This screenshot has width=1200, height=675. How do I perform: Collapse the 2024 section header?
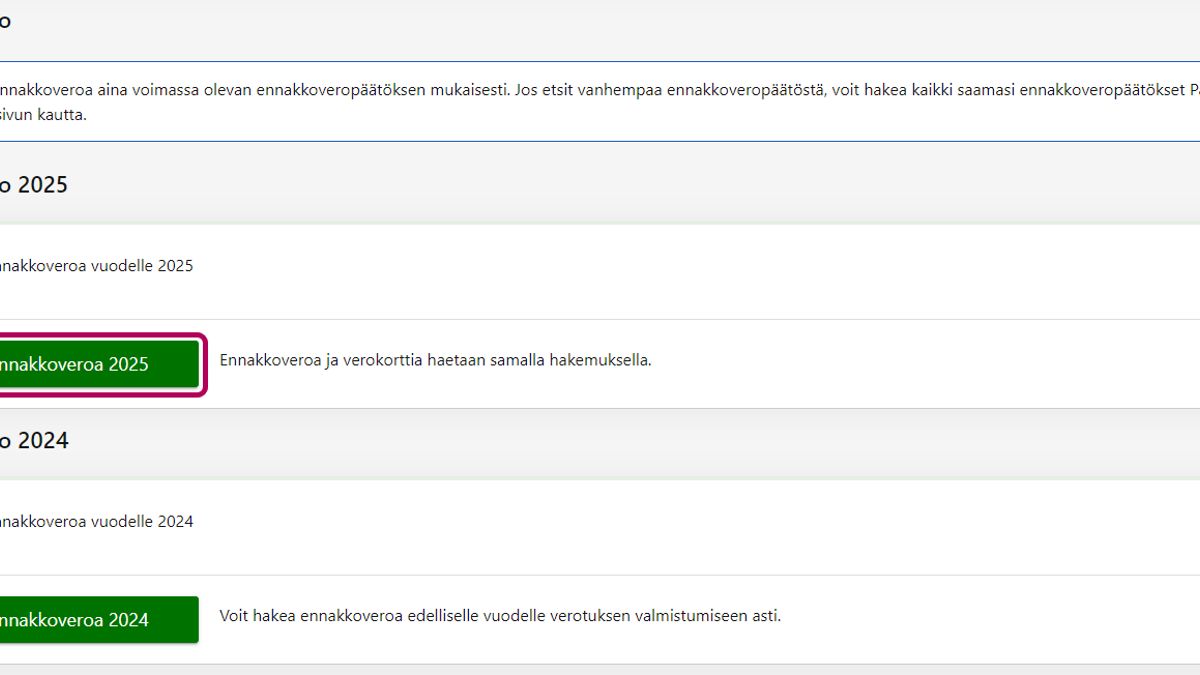(x=600, y=441)
